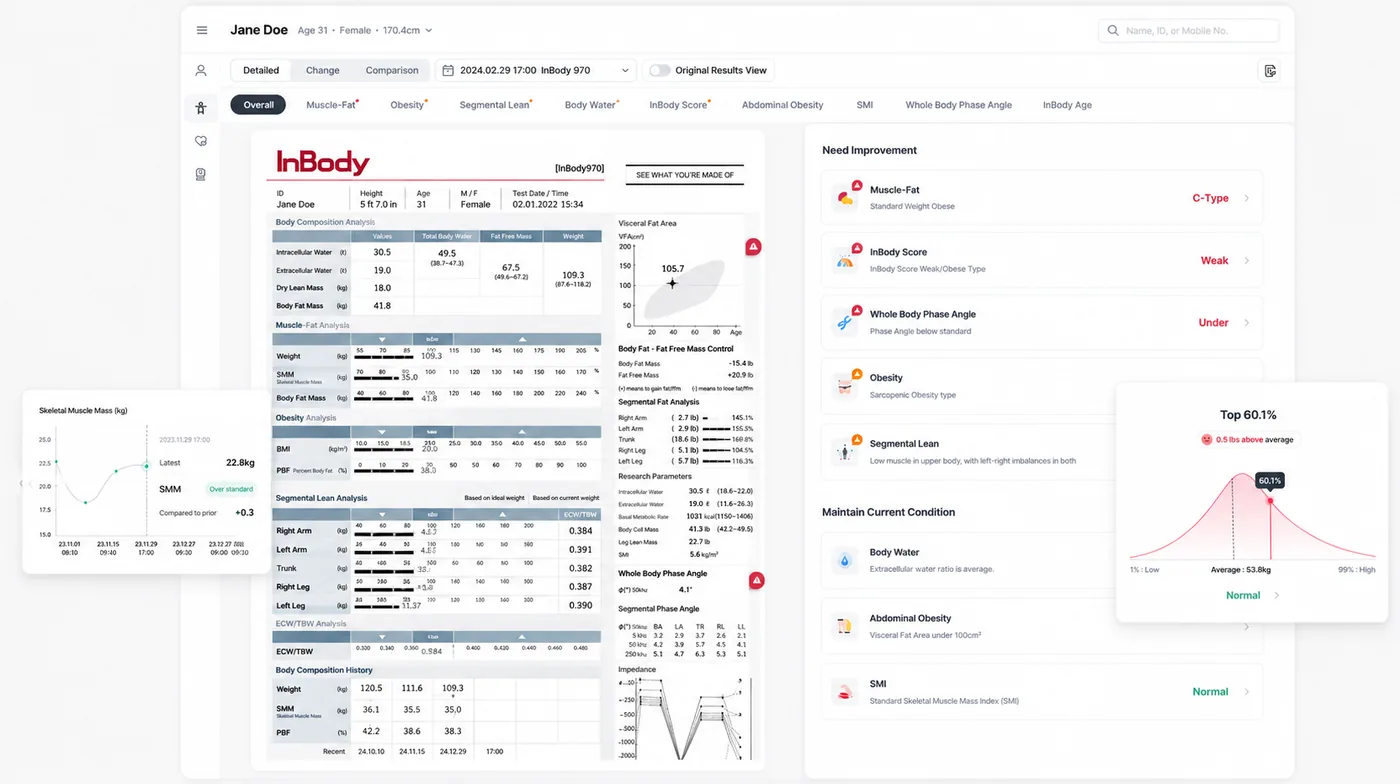
Task: Click the "Extracellular water ratio is average." text
Action: (x=931, y=569)
